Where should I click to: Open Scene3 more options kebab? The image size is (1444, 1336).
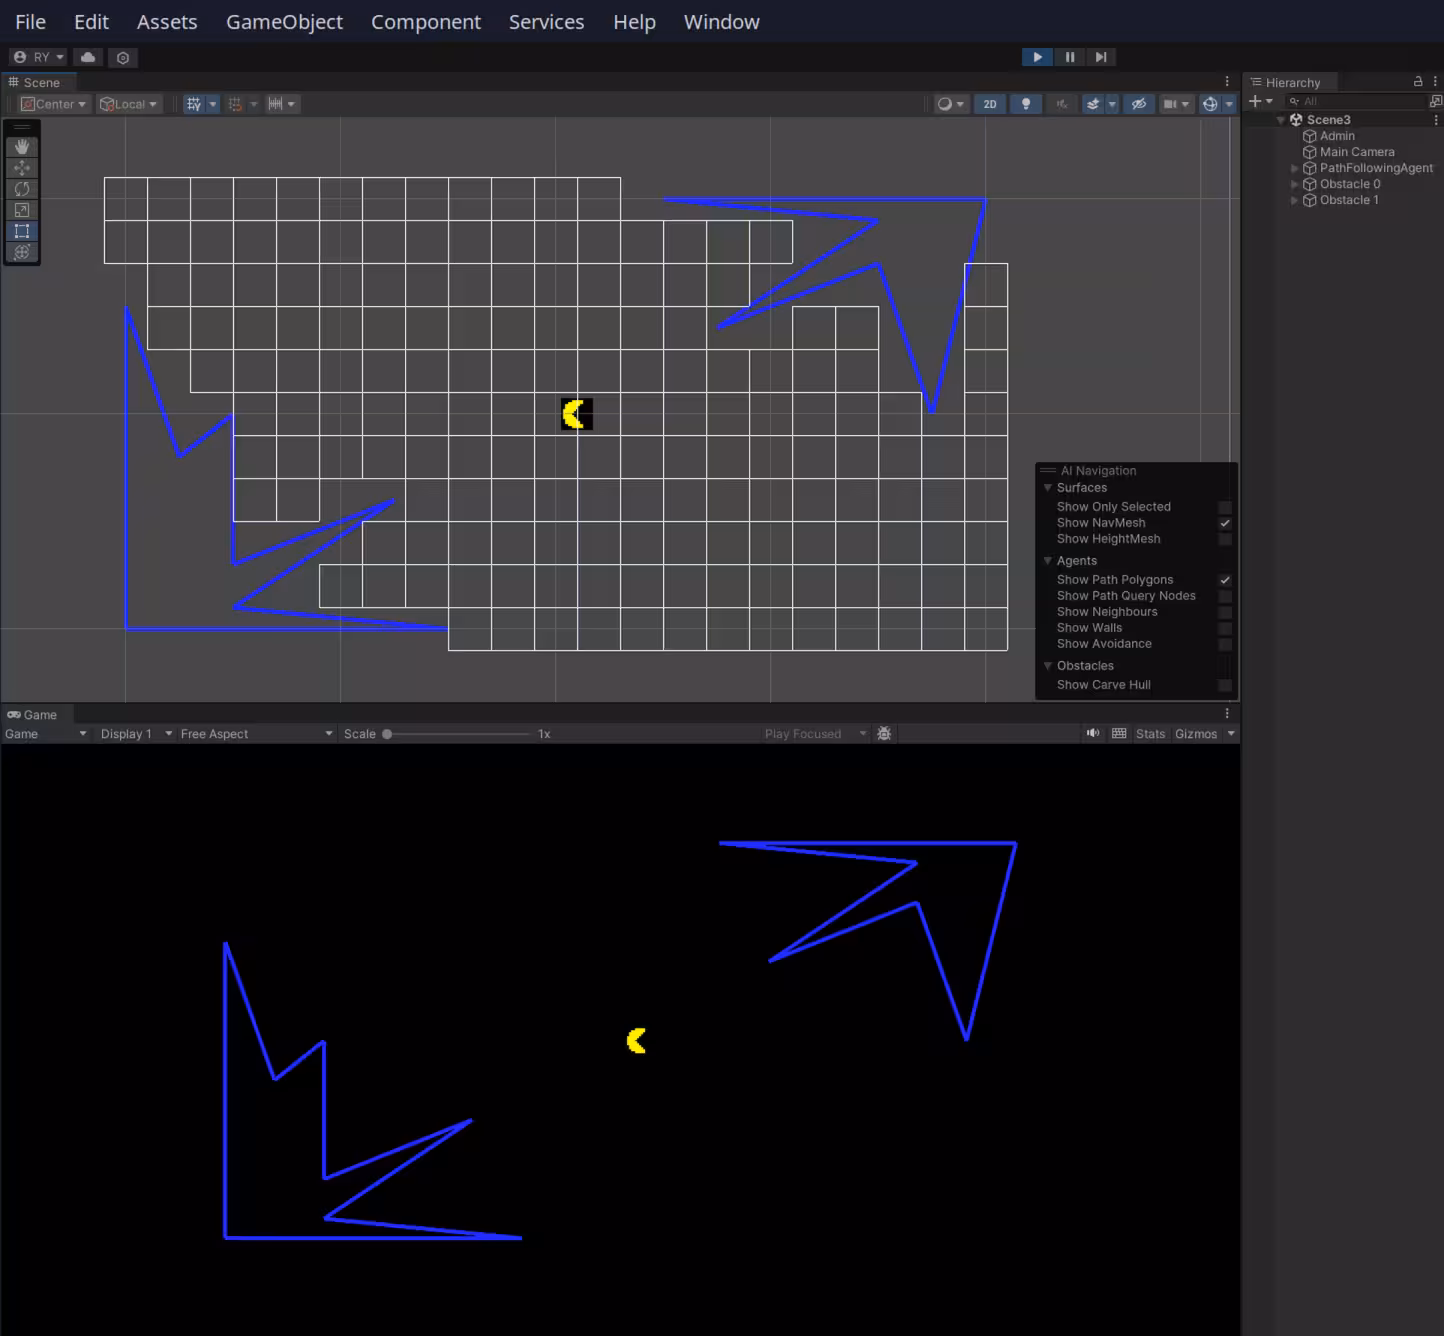1436,120
